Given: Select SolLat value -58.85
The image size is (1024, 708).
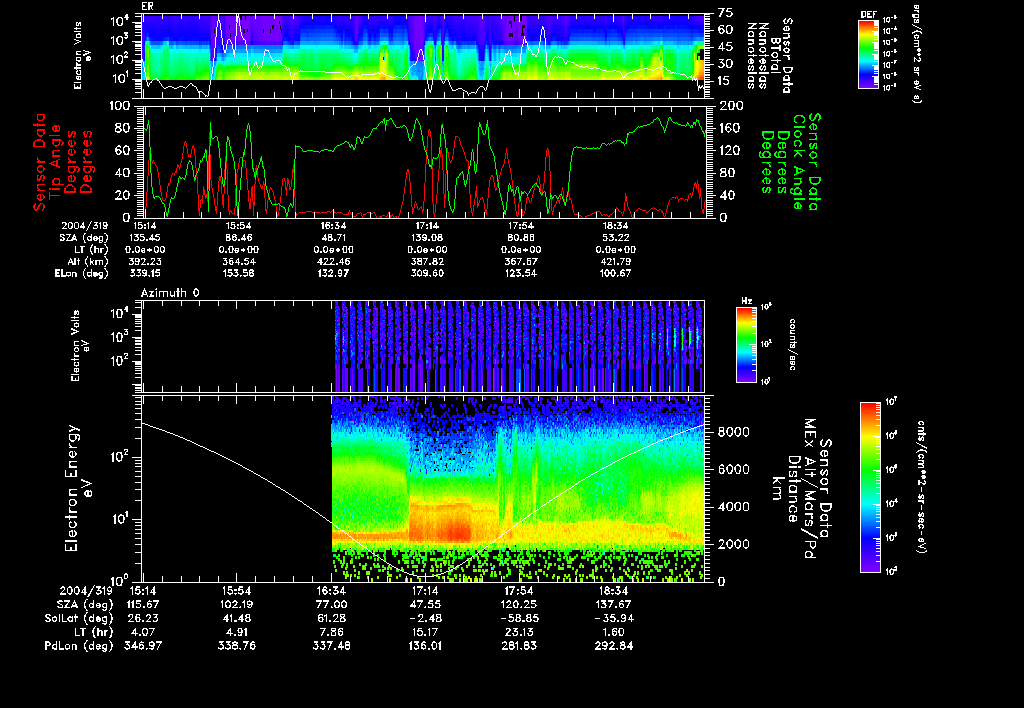Looking at the screenshot, I should (519, 618).
